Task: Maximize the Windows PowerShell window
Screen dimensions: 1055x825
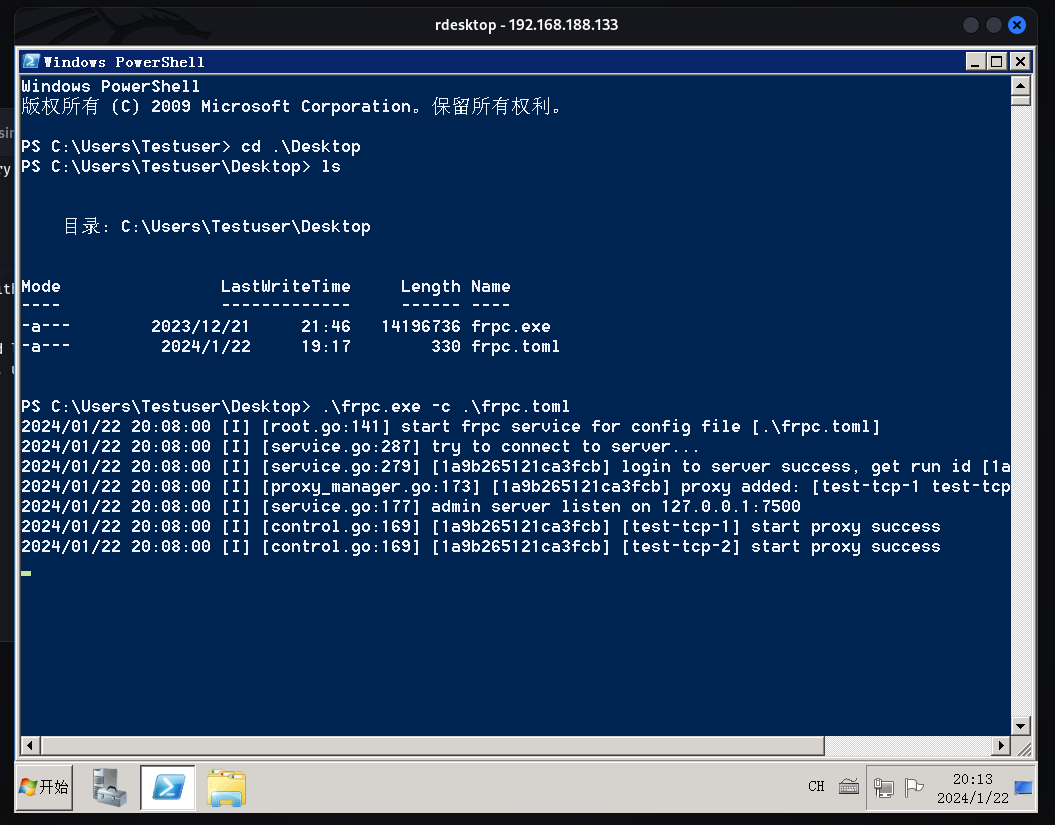Action: (x=996, y=62)
